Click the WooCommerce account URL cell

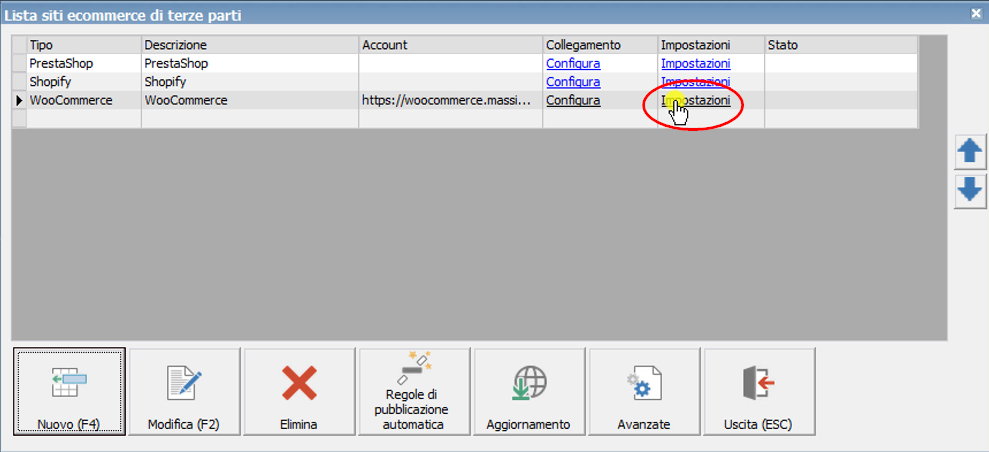coord(451,100)
